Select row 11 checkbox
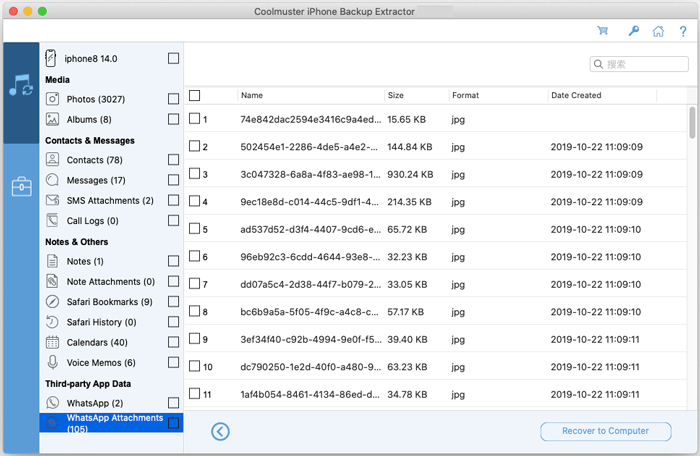Viewport: 700px width, 456px height. point(195,393)
